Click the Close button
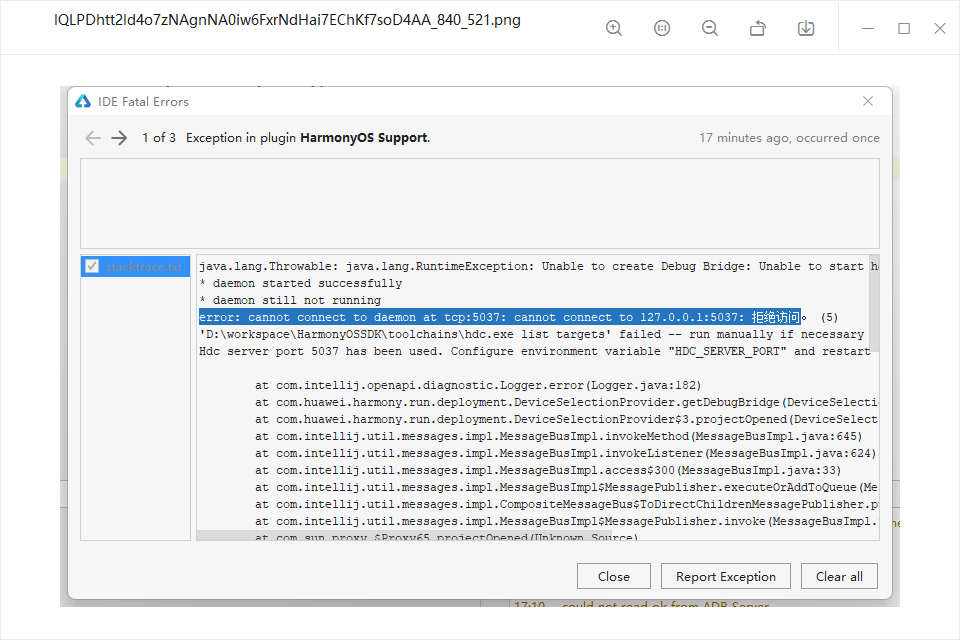960x640 pixels. pyautogui.click(x=613, y=576)
